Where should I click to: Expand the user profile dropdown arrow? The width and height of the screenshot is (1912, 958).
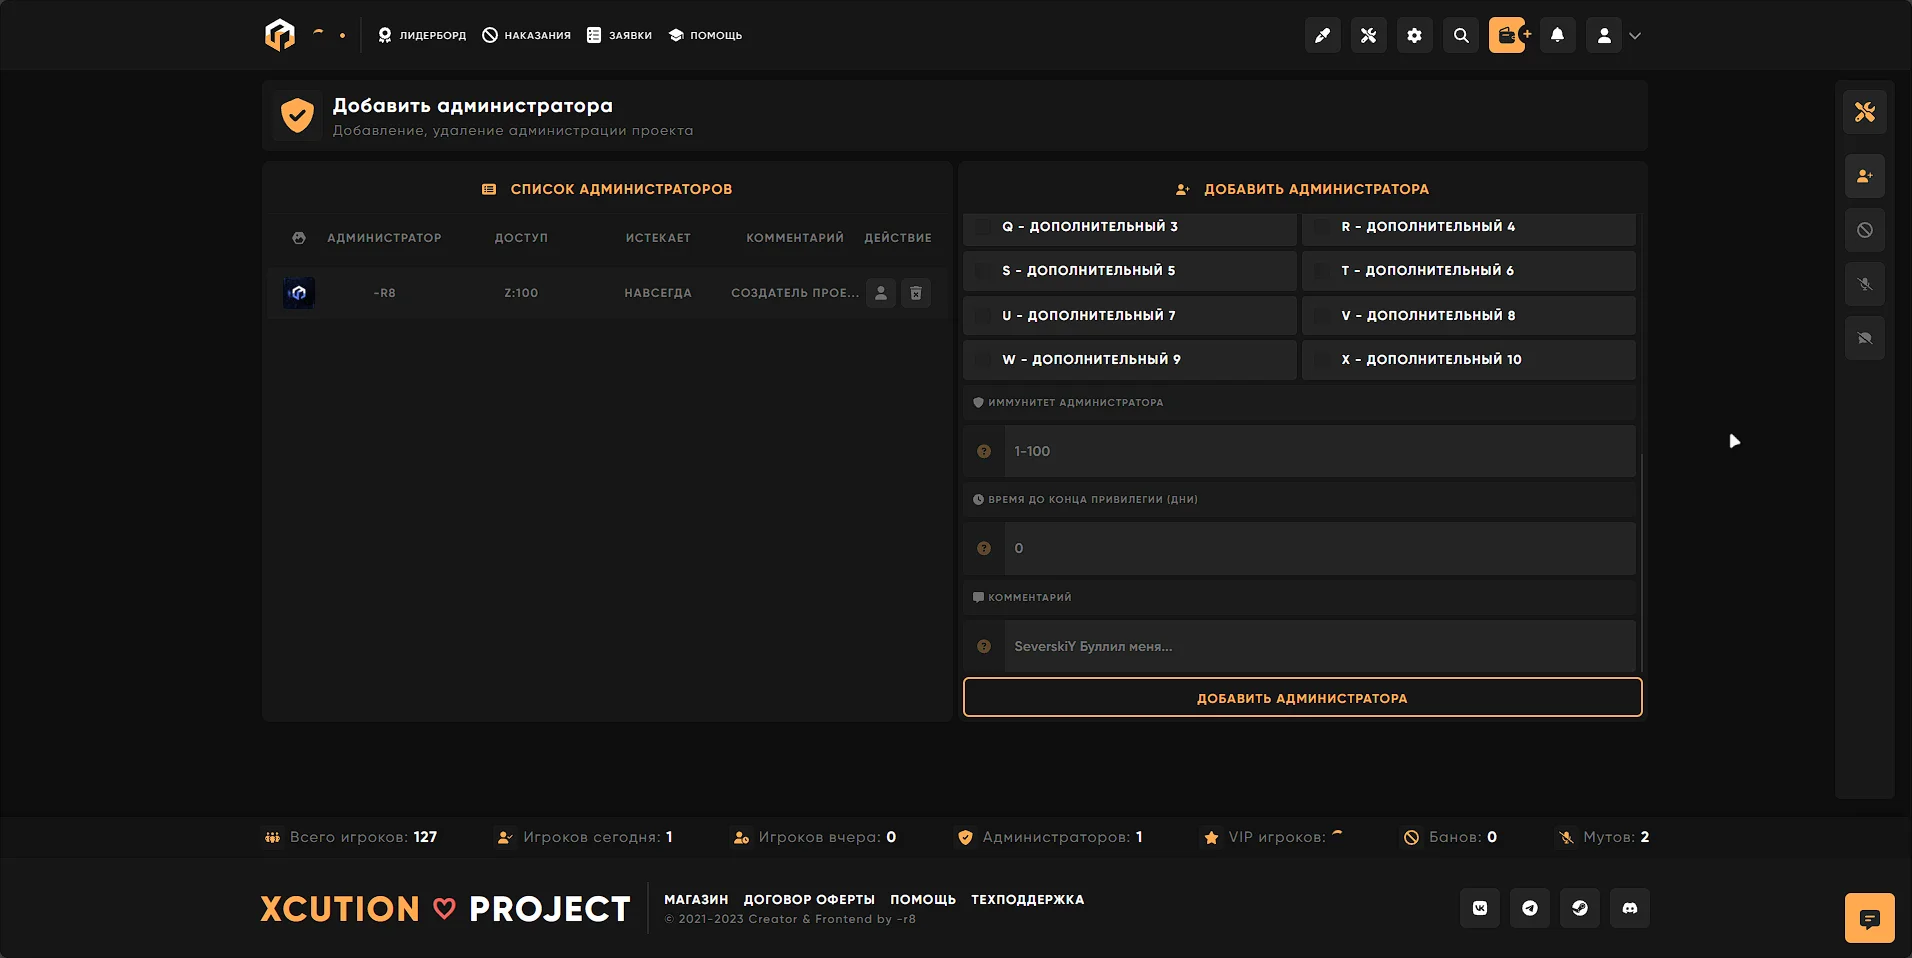[x=1635, y=35]
